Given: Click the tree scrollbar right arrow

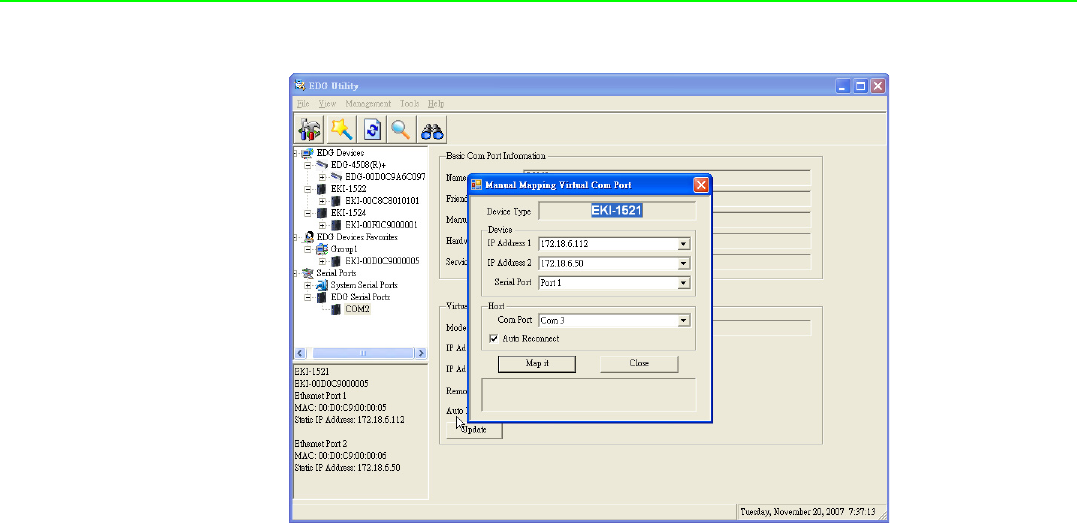Looking at the screenshot, I should point(421,353).
